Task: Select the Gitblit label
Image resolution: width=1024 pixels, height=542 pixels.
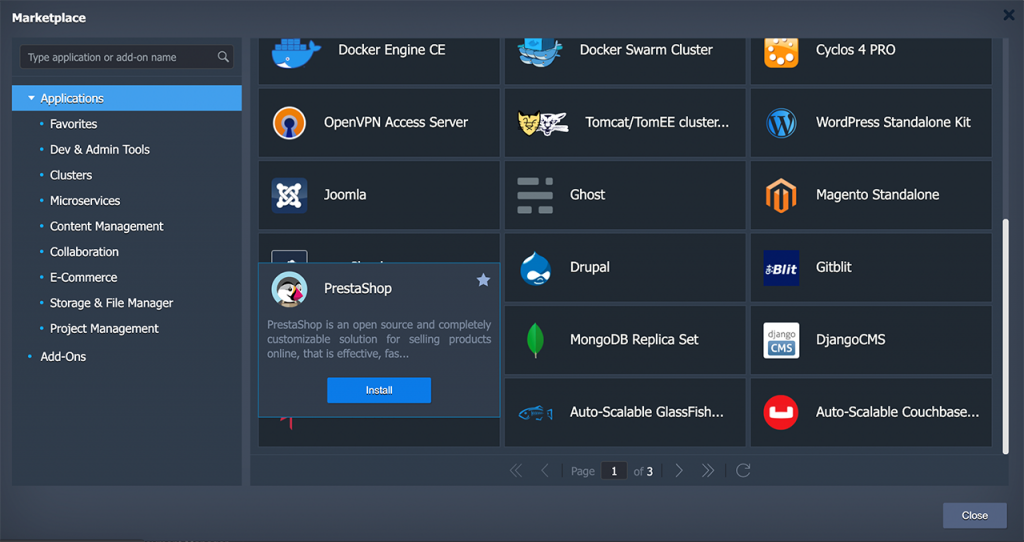Action: click(834, 267)
